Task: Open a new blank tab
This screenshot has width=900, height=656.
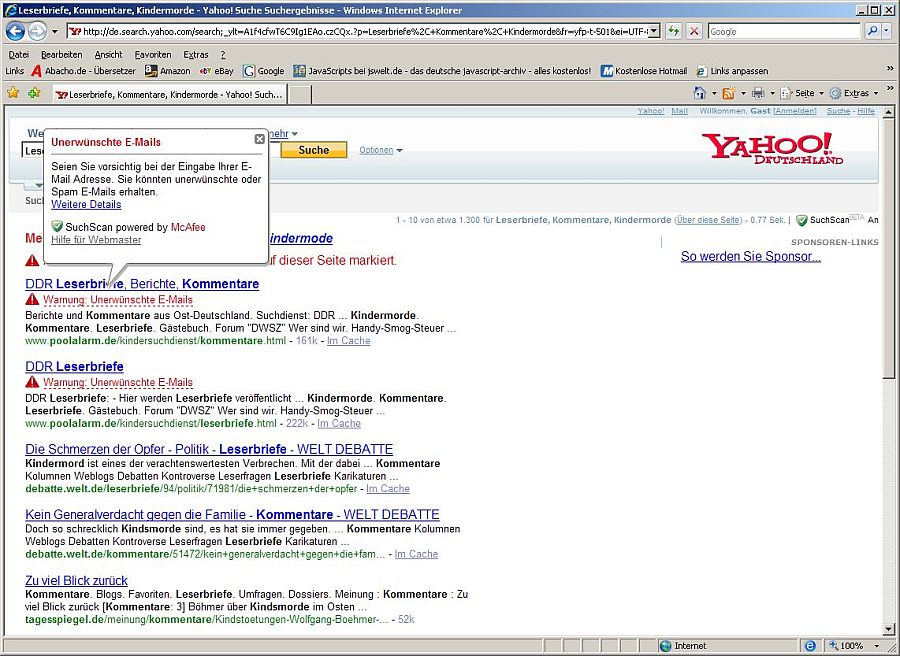Action: tap(299, 94)
